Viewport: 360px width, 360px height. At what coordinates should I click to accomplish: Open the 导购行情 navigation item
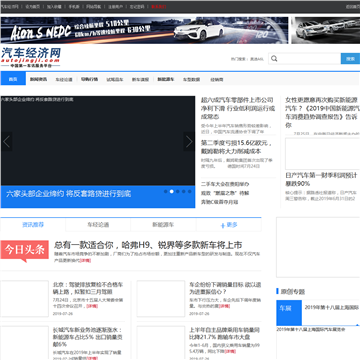(89, 79)
